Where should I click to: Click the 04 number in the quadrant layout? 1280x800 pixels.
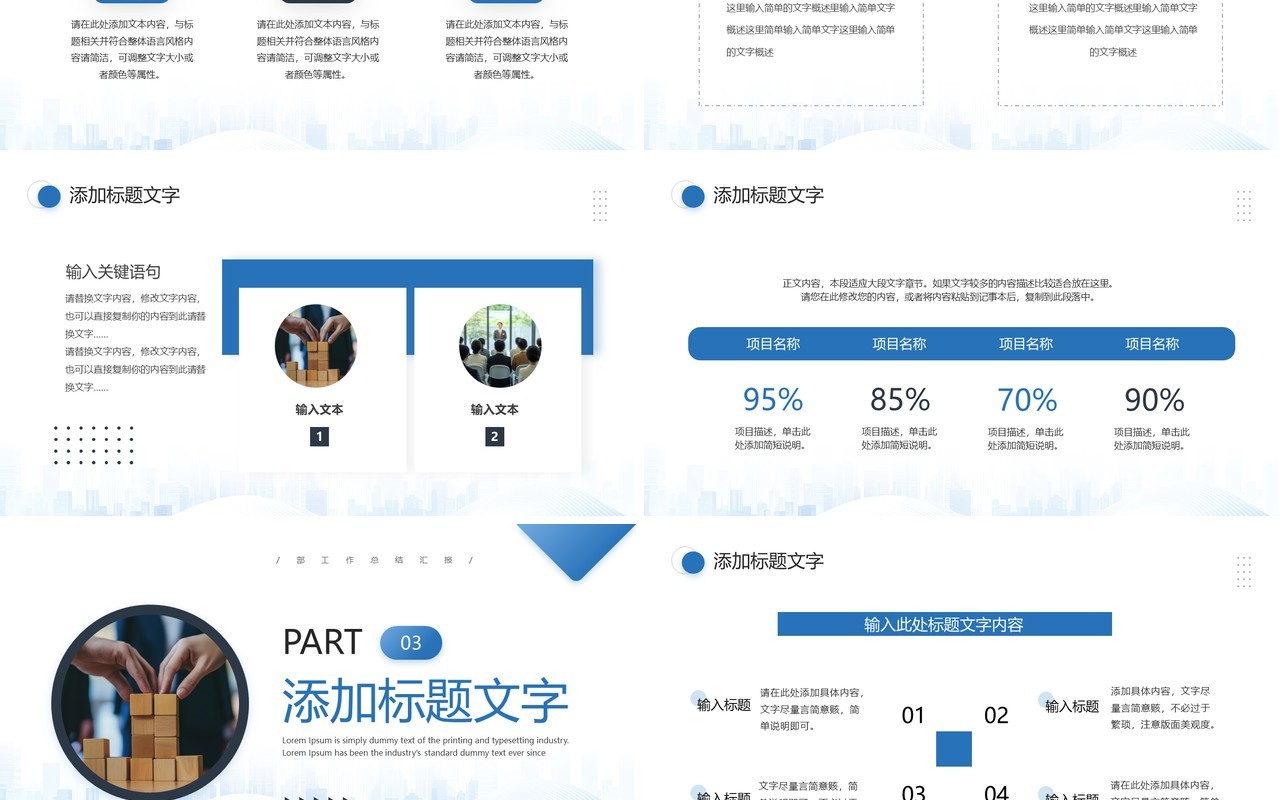point(996,792)
